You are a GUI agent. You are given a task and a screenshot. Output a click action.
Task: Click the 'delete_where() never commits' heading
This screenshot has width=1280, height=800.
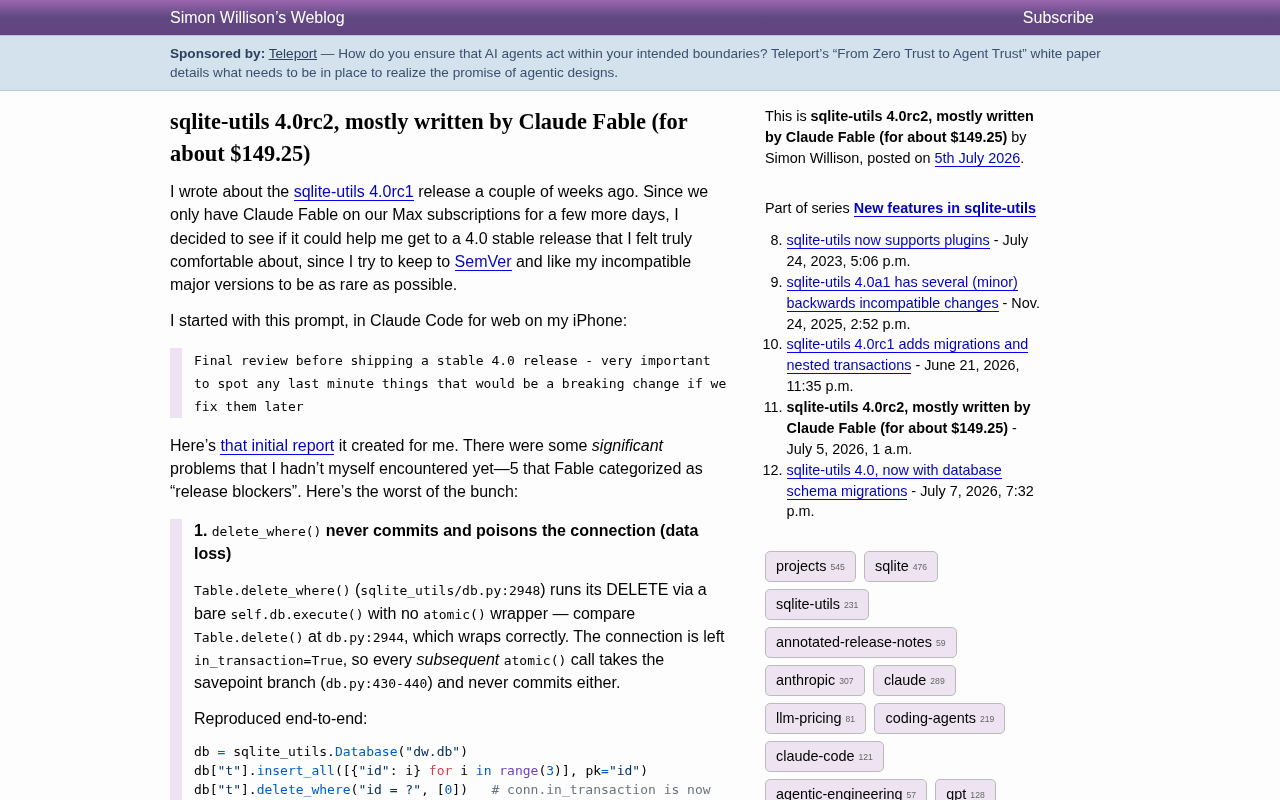pyautogui.click(x=446, y=542)
